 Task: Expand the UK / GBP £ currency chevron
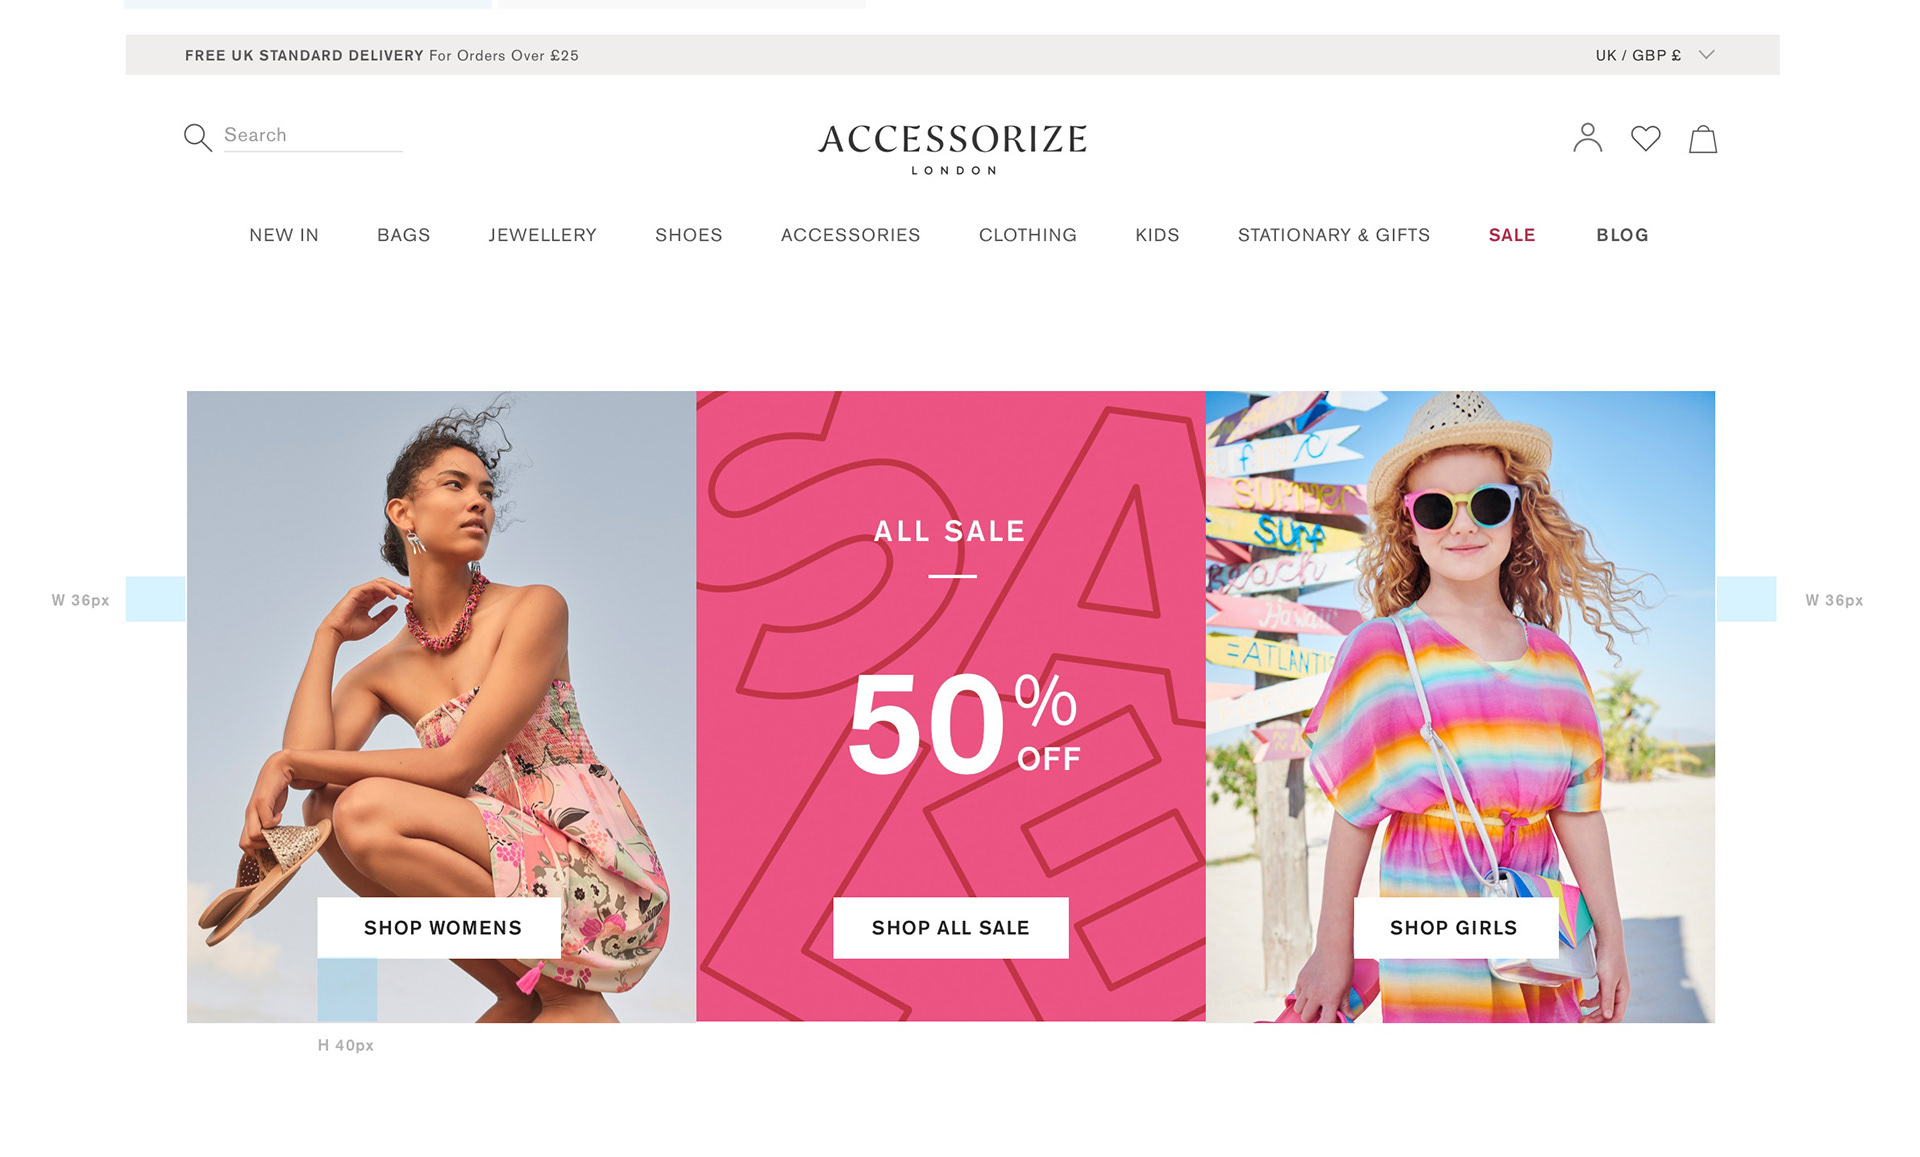1707,55
